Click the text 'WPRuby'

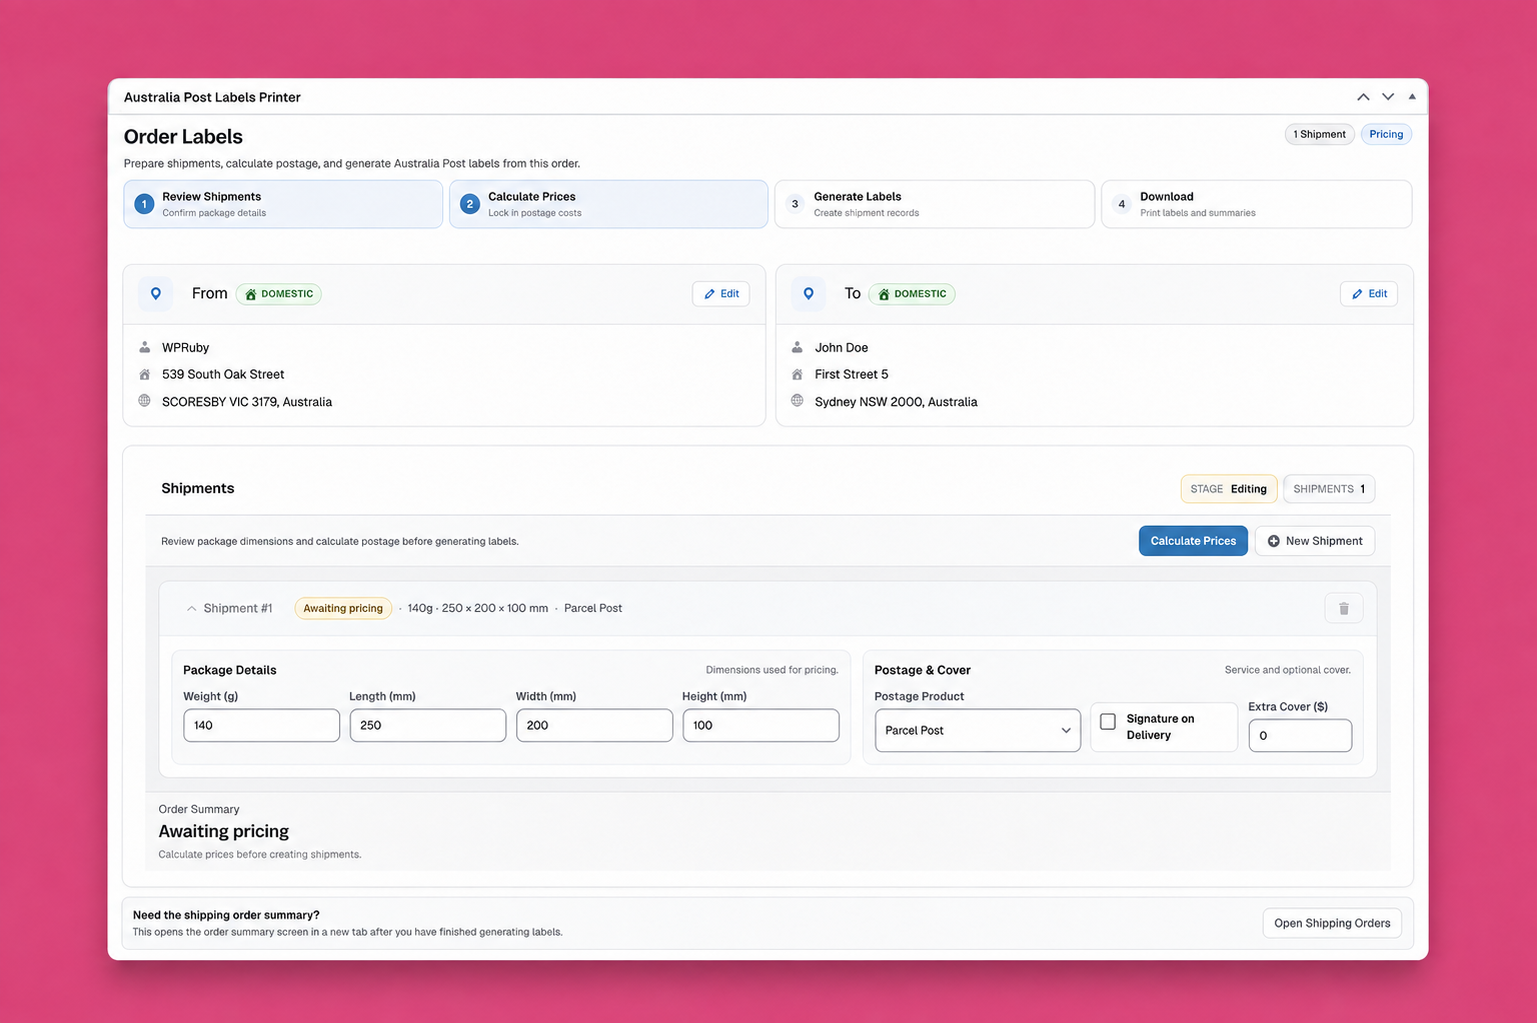point(186,347)
